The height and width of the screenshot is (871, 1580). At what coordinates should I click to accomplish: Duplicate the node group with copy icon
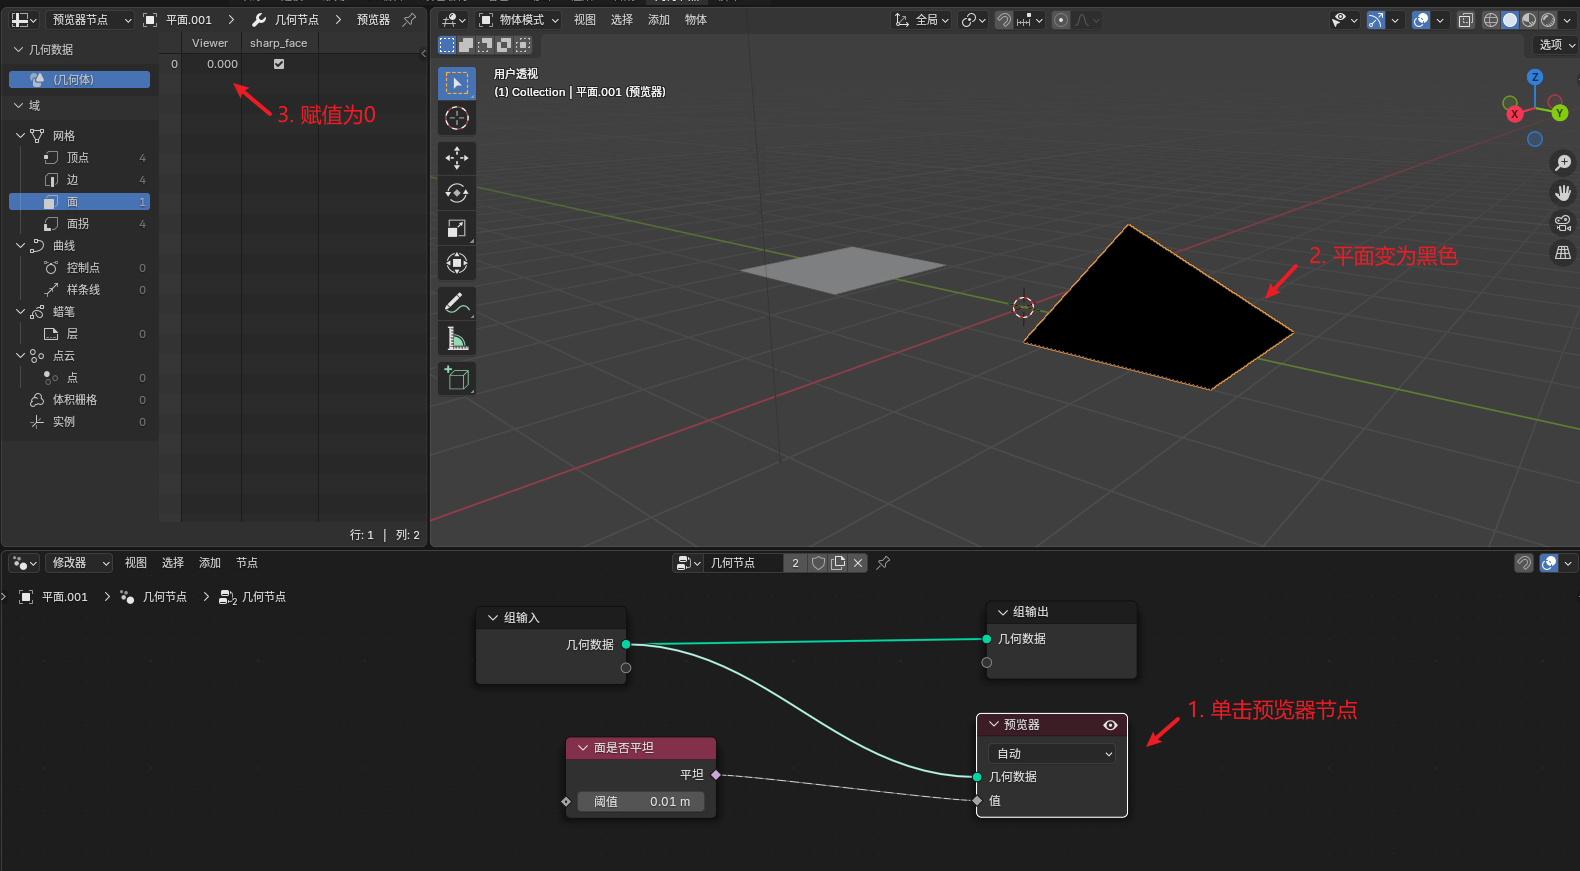click(x=838, y=563)
